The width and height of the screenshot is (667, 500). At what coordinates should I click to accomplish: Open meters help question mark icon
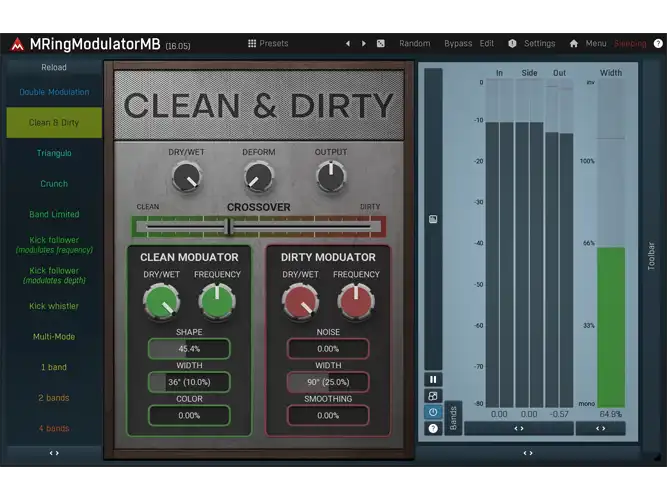coord(433,429)
